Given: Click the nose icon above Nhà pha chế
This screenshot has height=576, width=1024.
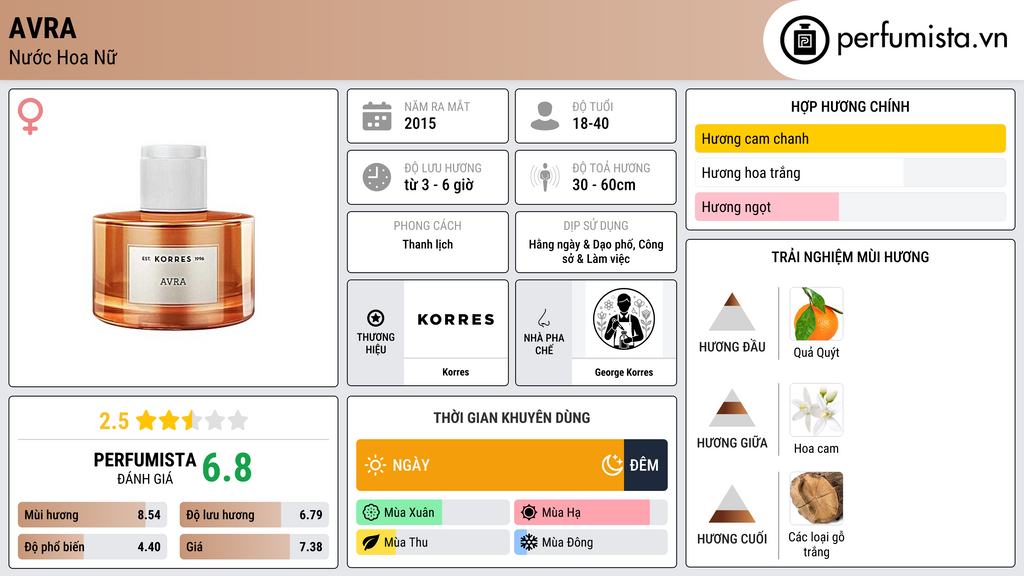Looking at the screenshot, I should (x=543, y=318).
